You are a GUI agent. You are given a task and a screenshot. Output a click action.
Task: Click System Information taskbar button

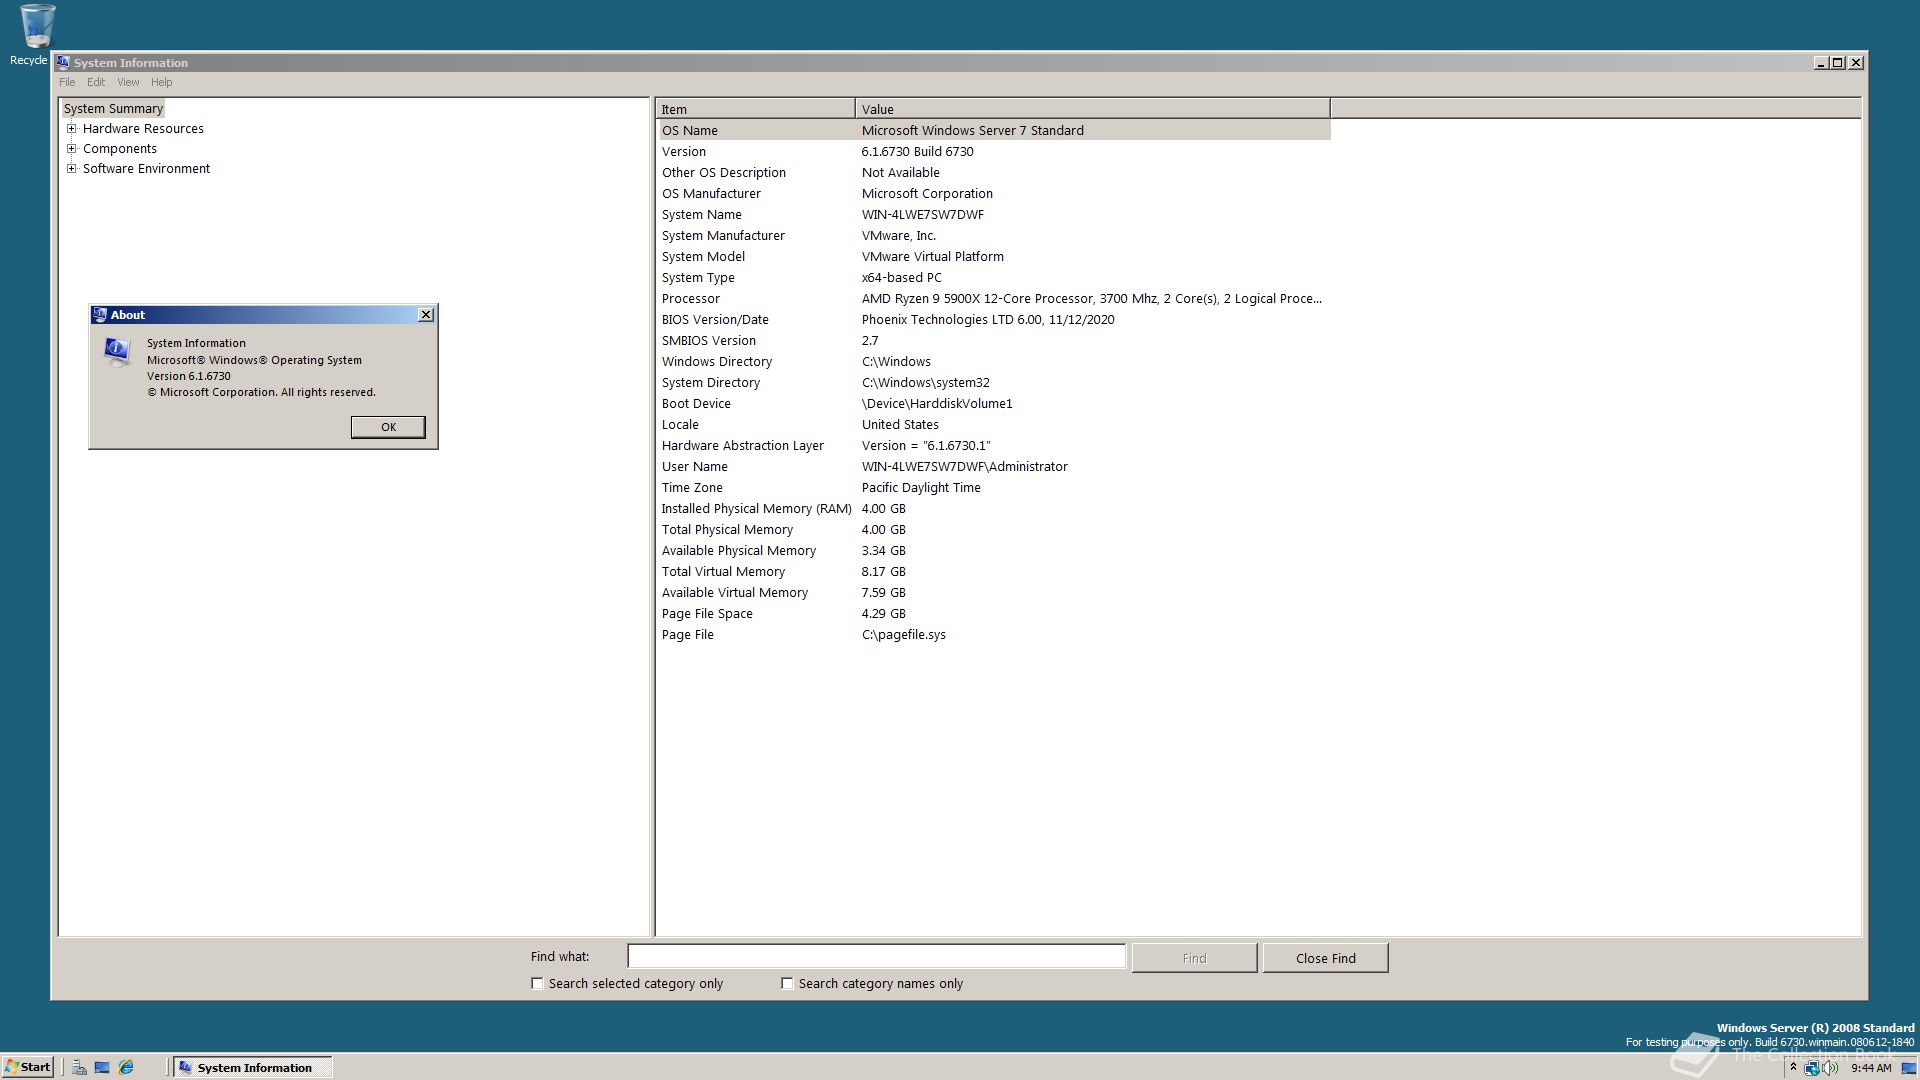tap(253, 1067)
